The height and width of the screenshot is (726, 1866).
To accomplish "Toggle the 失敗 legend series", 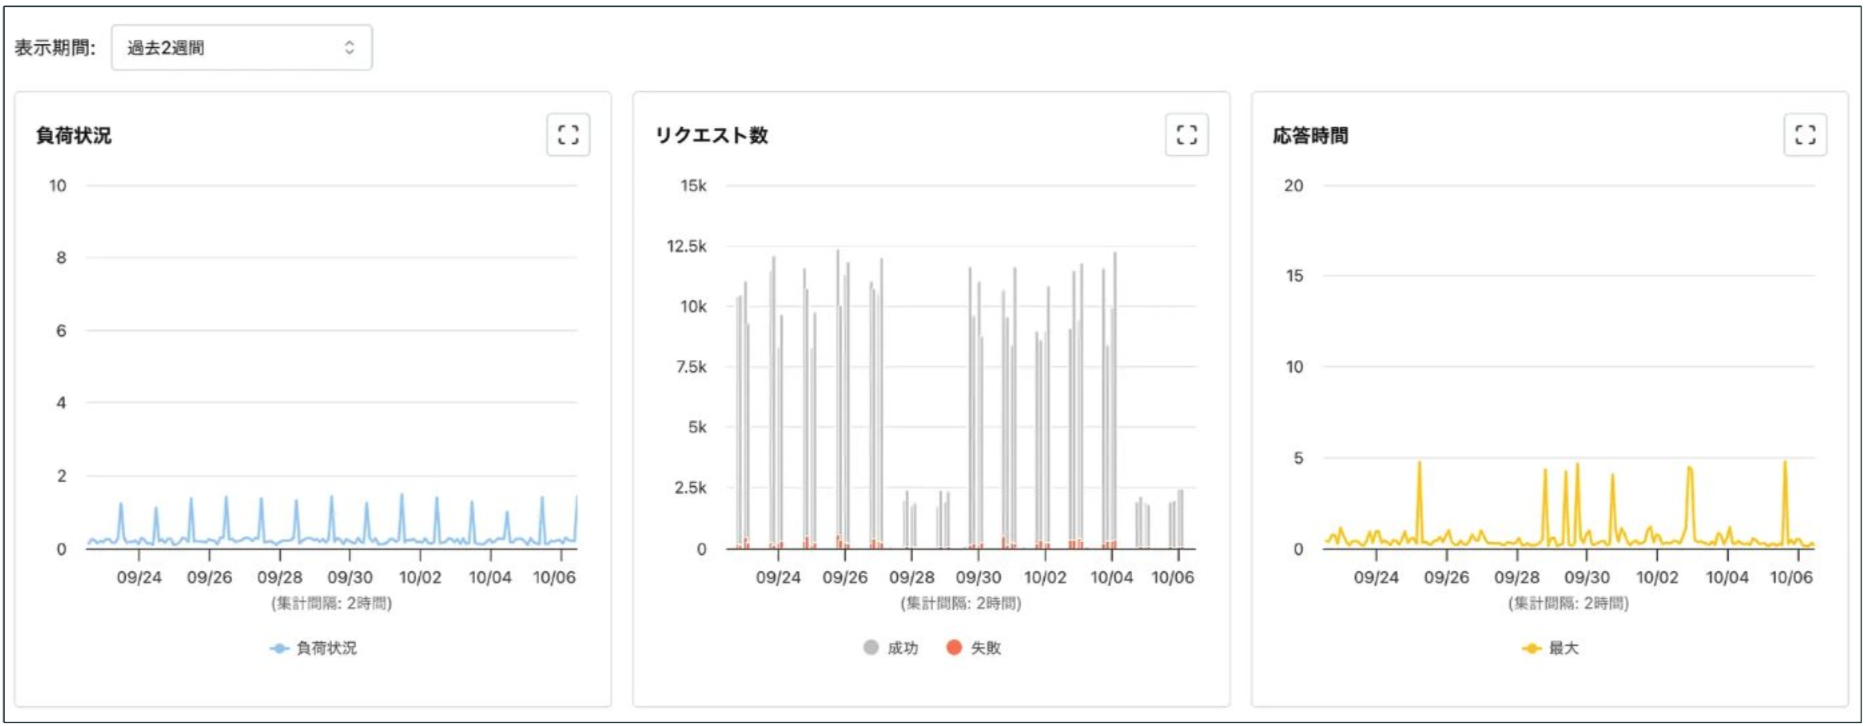I will [973, 648].
